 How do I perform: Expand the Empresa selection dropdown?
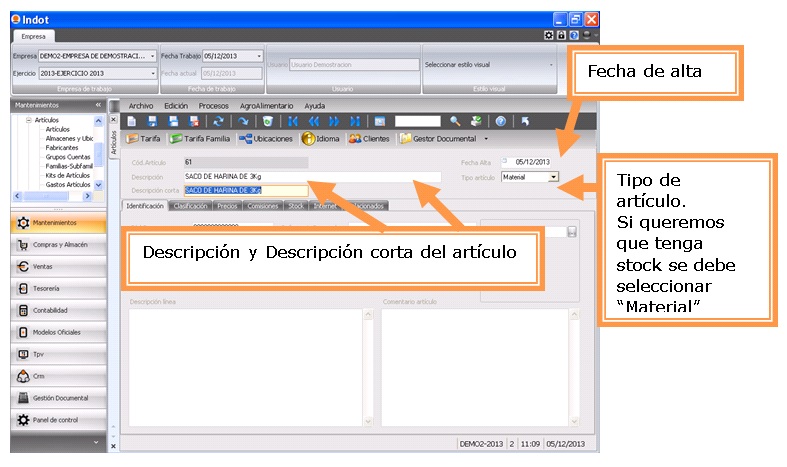click(153, 56)
